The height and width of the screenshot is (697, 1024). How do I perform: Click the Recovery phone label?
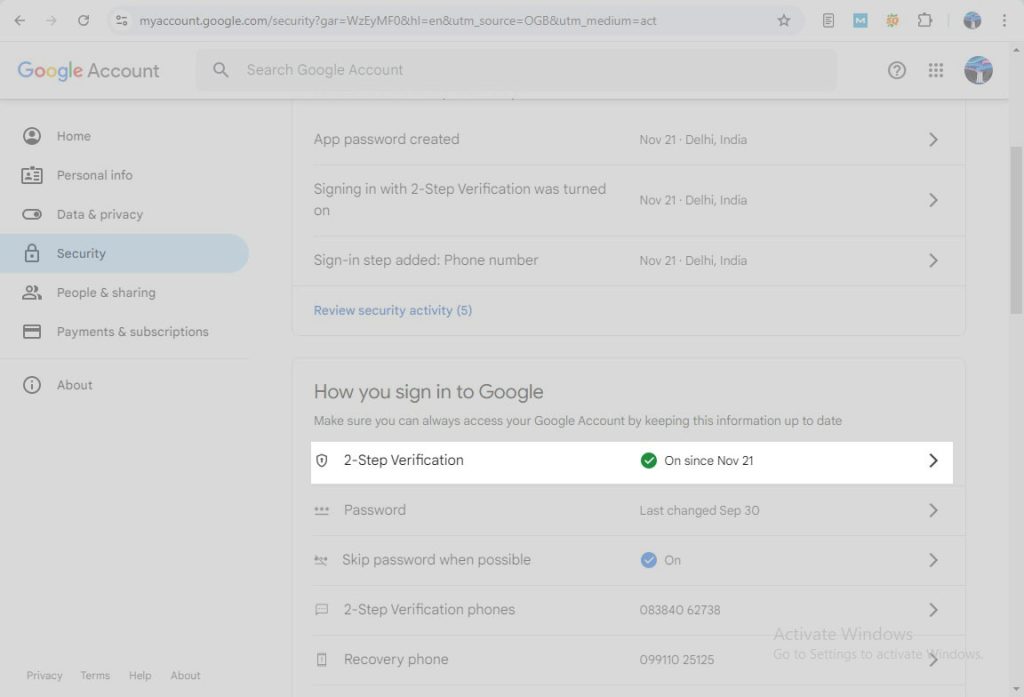pos(396,659)
